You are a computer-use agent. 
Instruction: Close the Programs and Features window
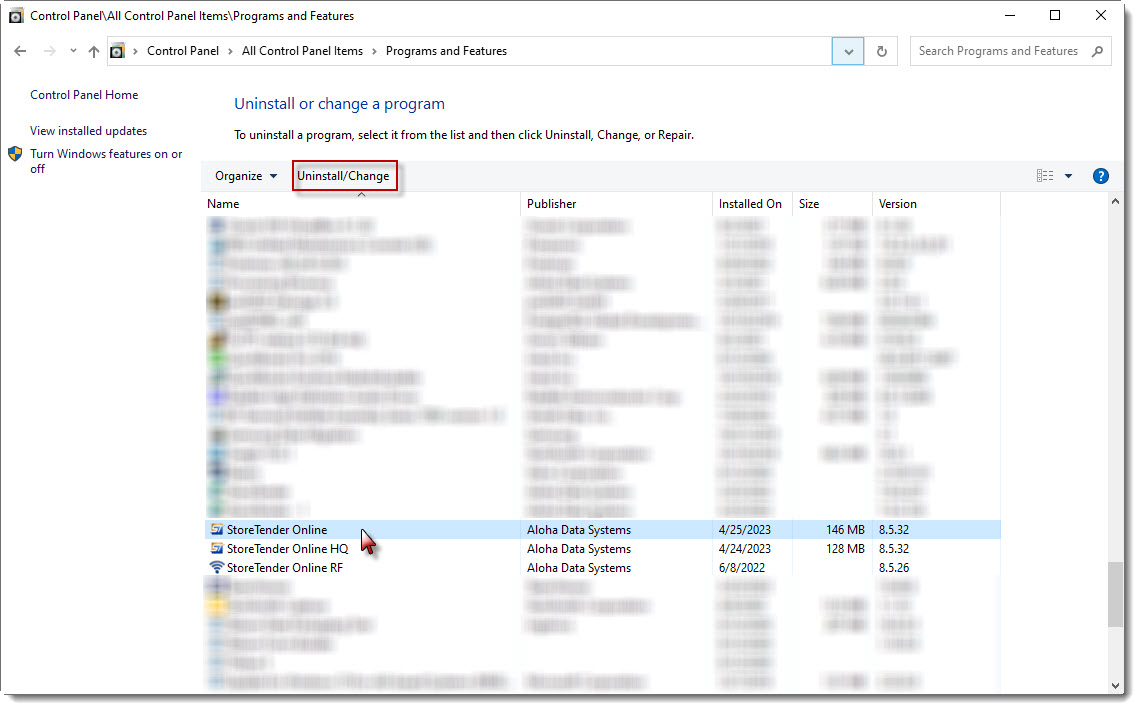click(x=1101, y=15)
